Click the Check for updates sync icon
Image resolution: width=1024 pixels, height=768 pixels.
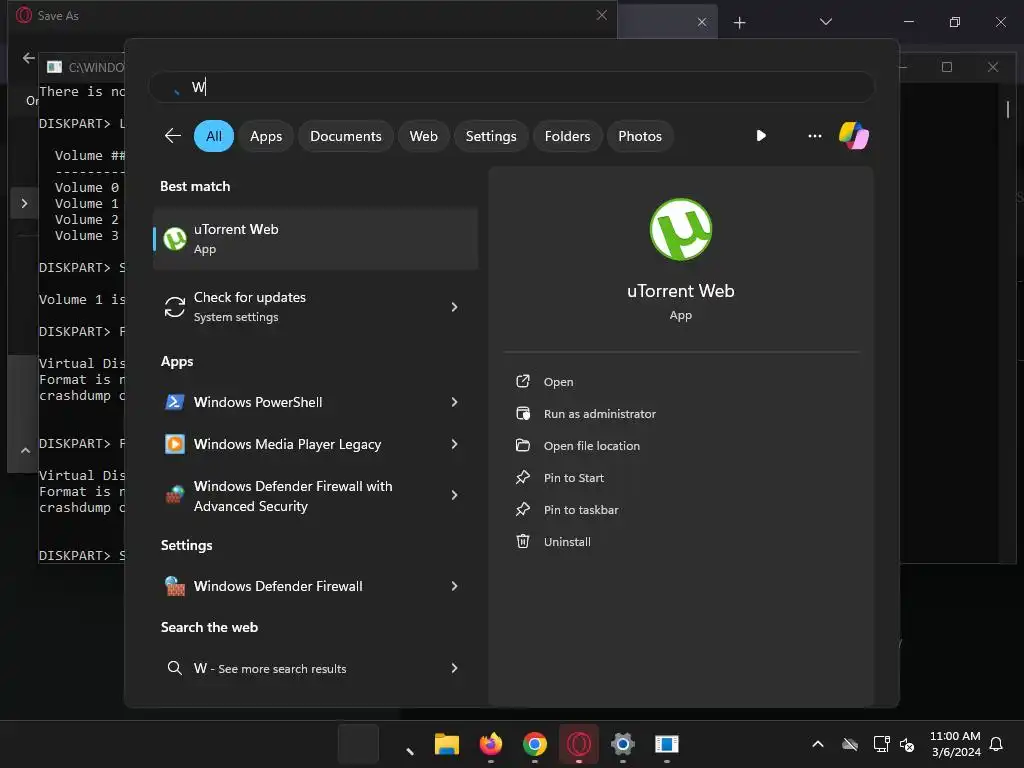174,307
